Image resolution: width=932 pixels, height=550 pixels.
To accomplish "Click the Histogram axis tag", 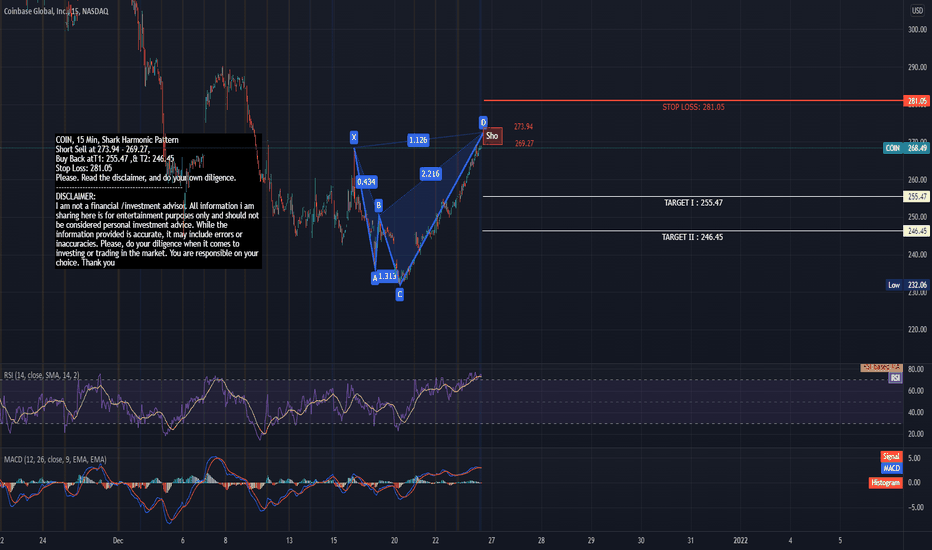I will tap(886, 483).
